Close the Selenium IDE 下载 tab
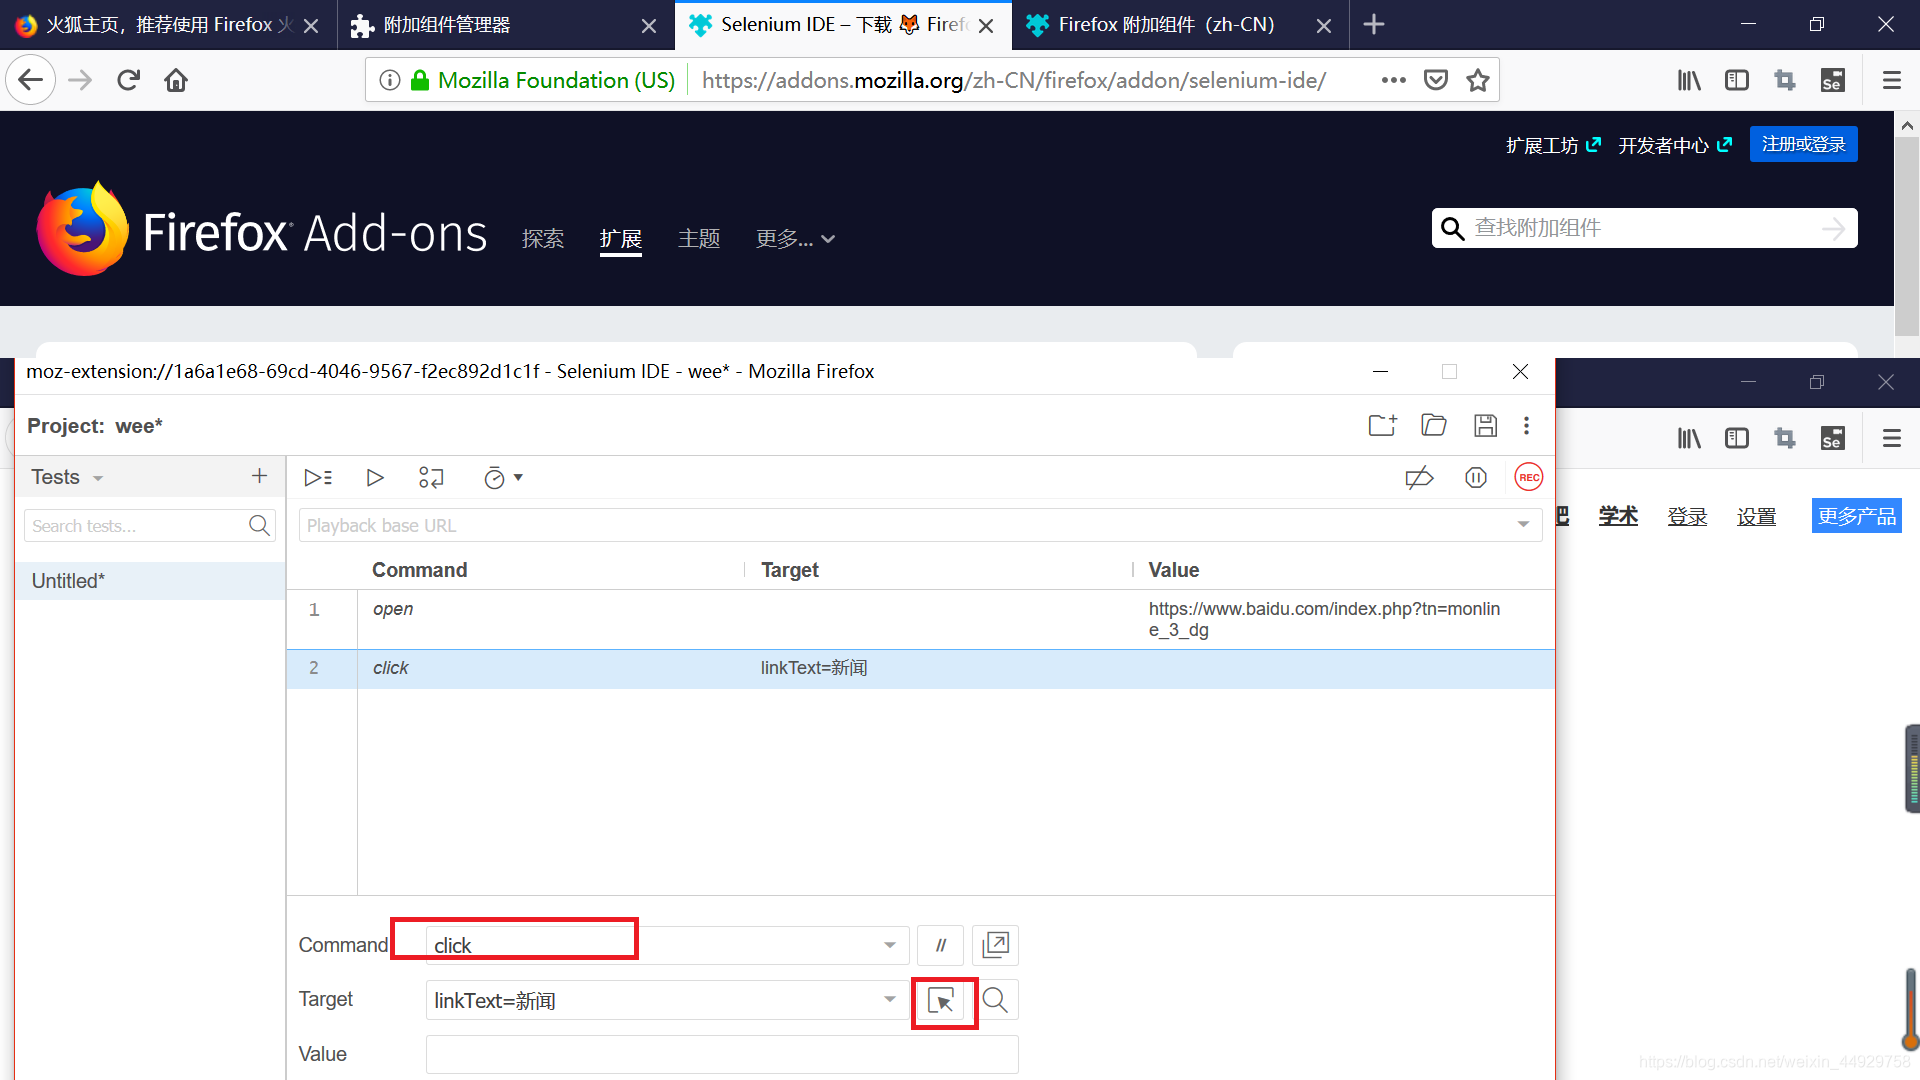 (x=986, y=26)
